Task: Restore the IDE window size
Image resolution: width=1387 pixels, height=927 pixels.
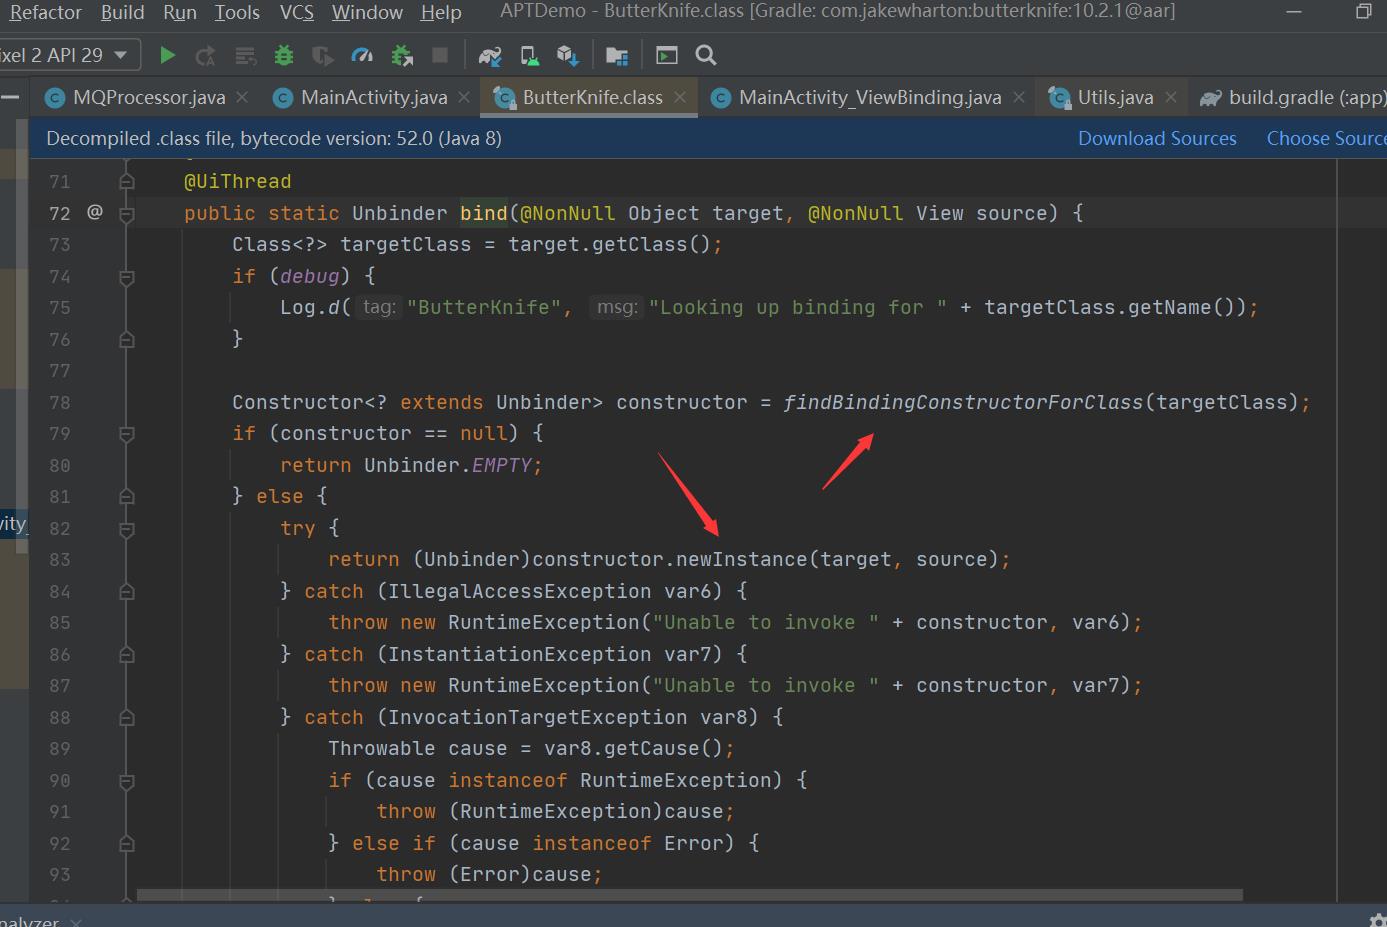Action: pos(1363,12)
